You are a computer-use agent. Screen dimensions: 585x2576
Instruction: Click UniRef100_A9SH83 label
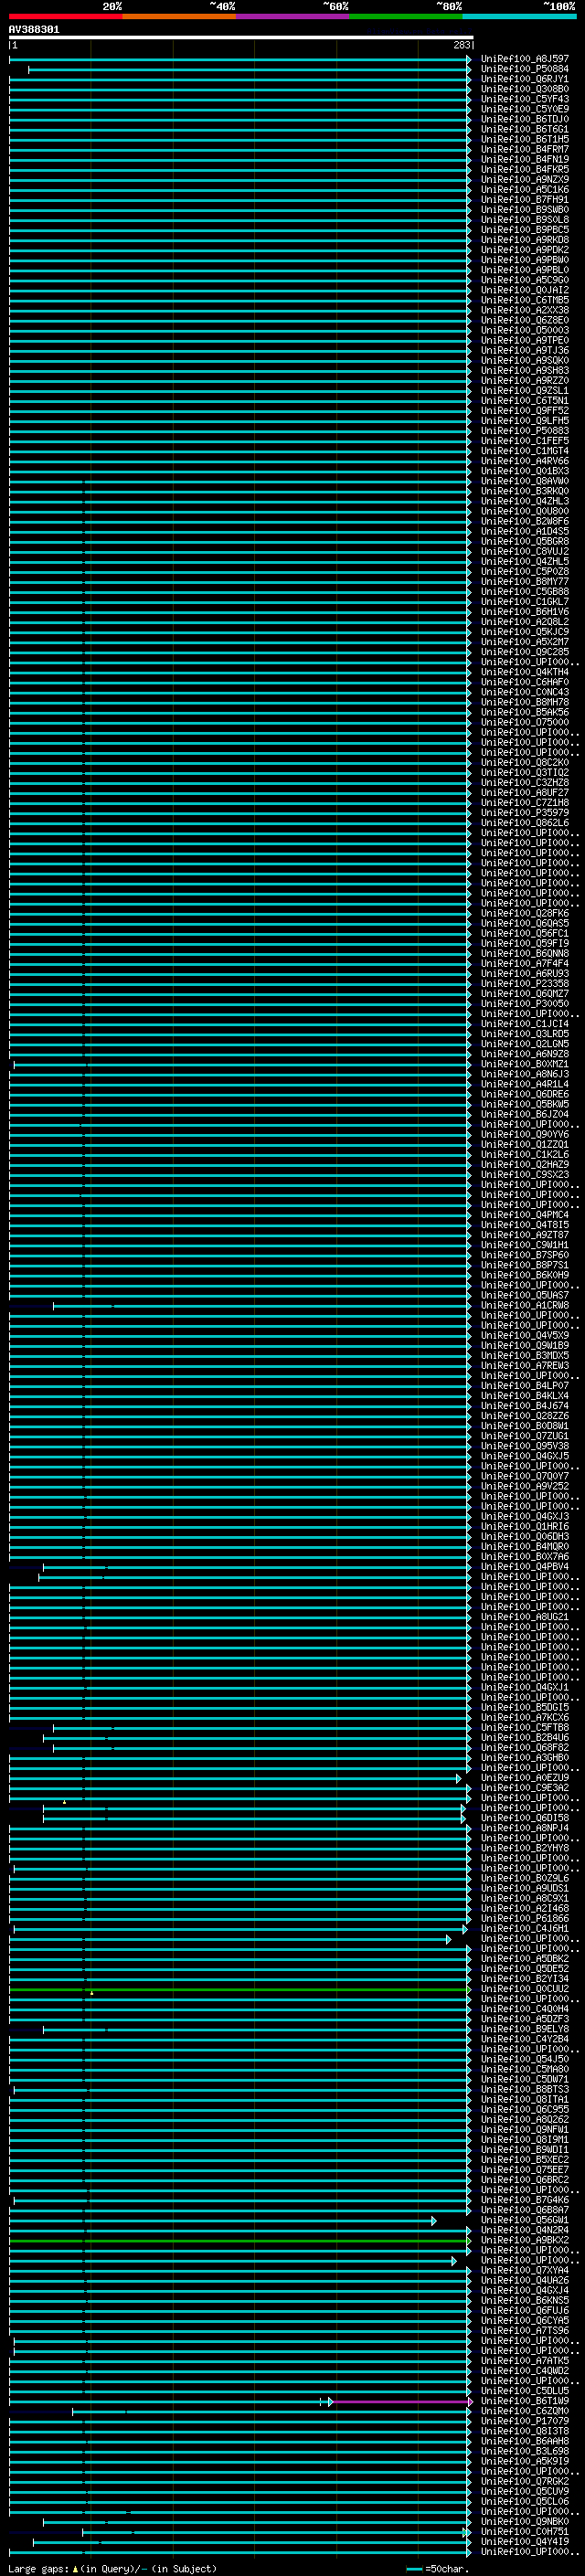(x=524, y=371)
